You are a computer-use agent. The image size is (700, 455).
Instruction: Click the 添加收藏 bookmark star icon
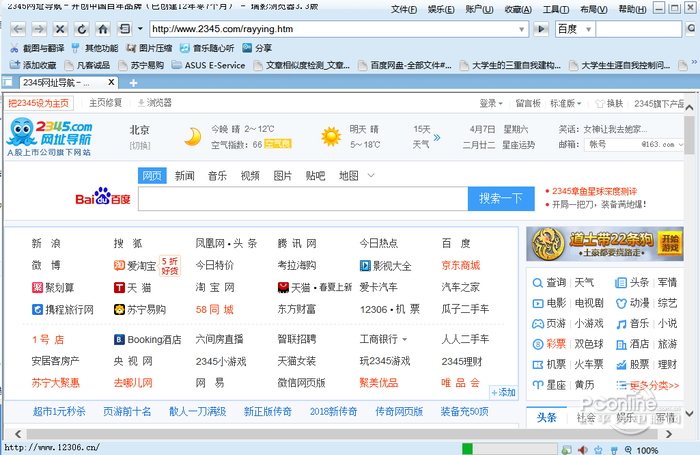32,65
